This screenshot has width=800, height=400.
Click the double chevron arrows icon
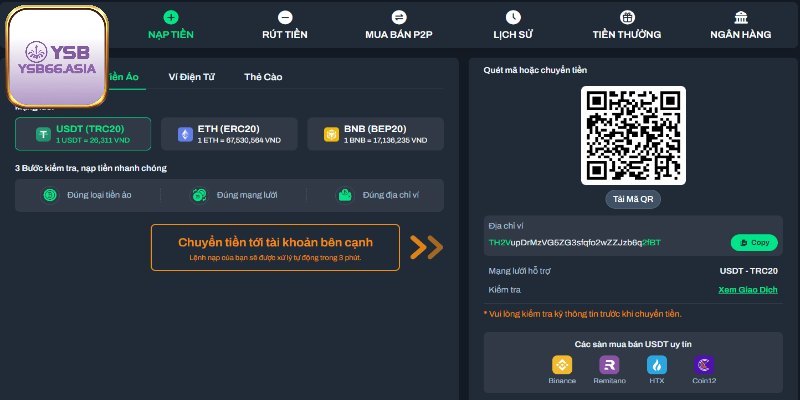point(426,247)
